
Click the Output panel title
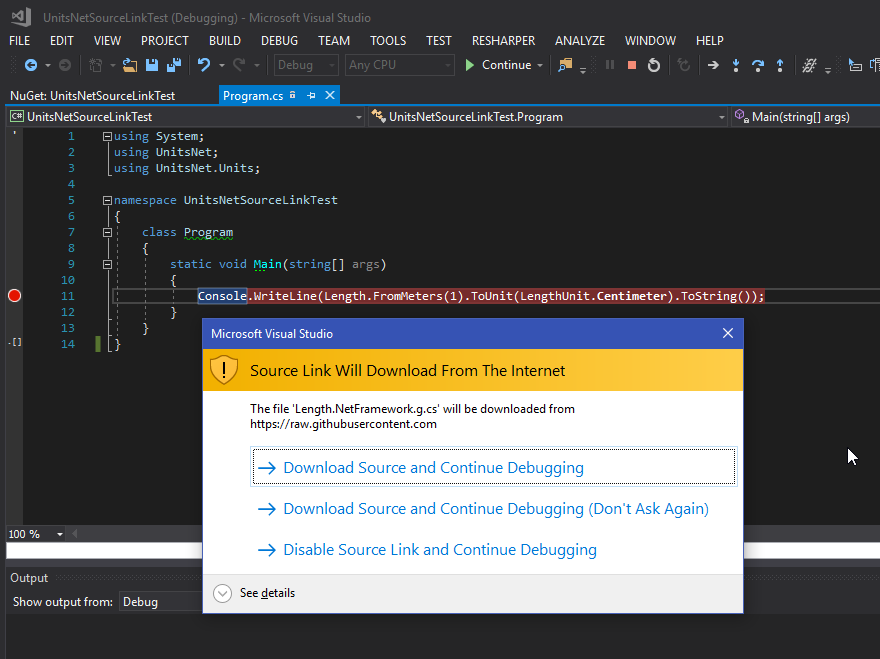tap(29, 578)
